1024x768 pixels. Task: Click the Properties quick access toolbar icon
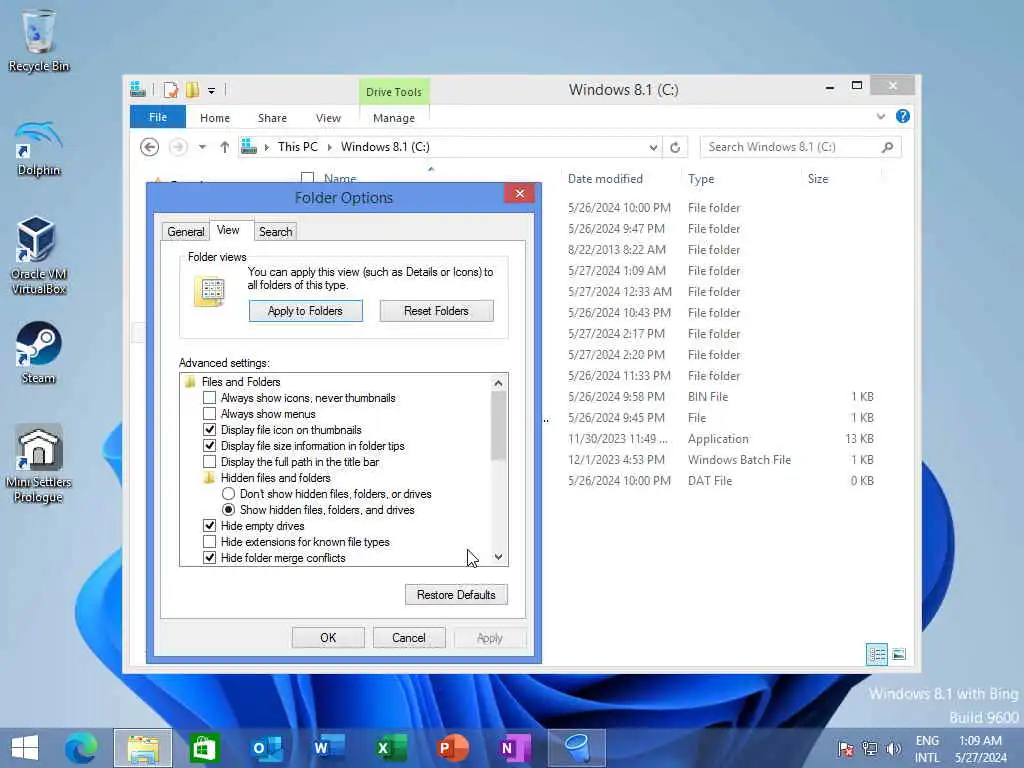click(x=170, y=90)
